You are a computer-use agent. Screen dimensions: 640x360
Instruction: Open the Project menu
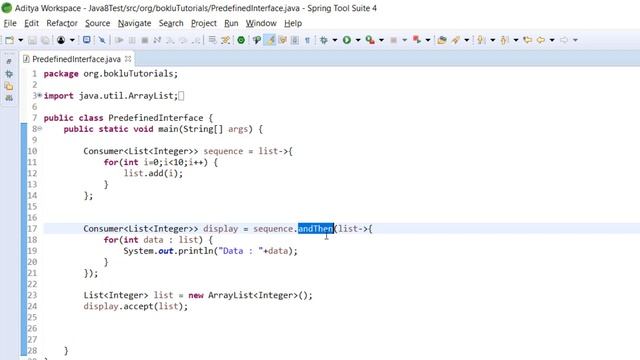click(x=204, y=23)
